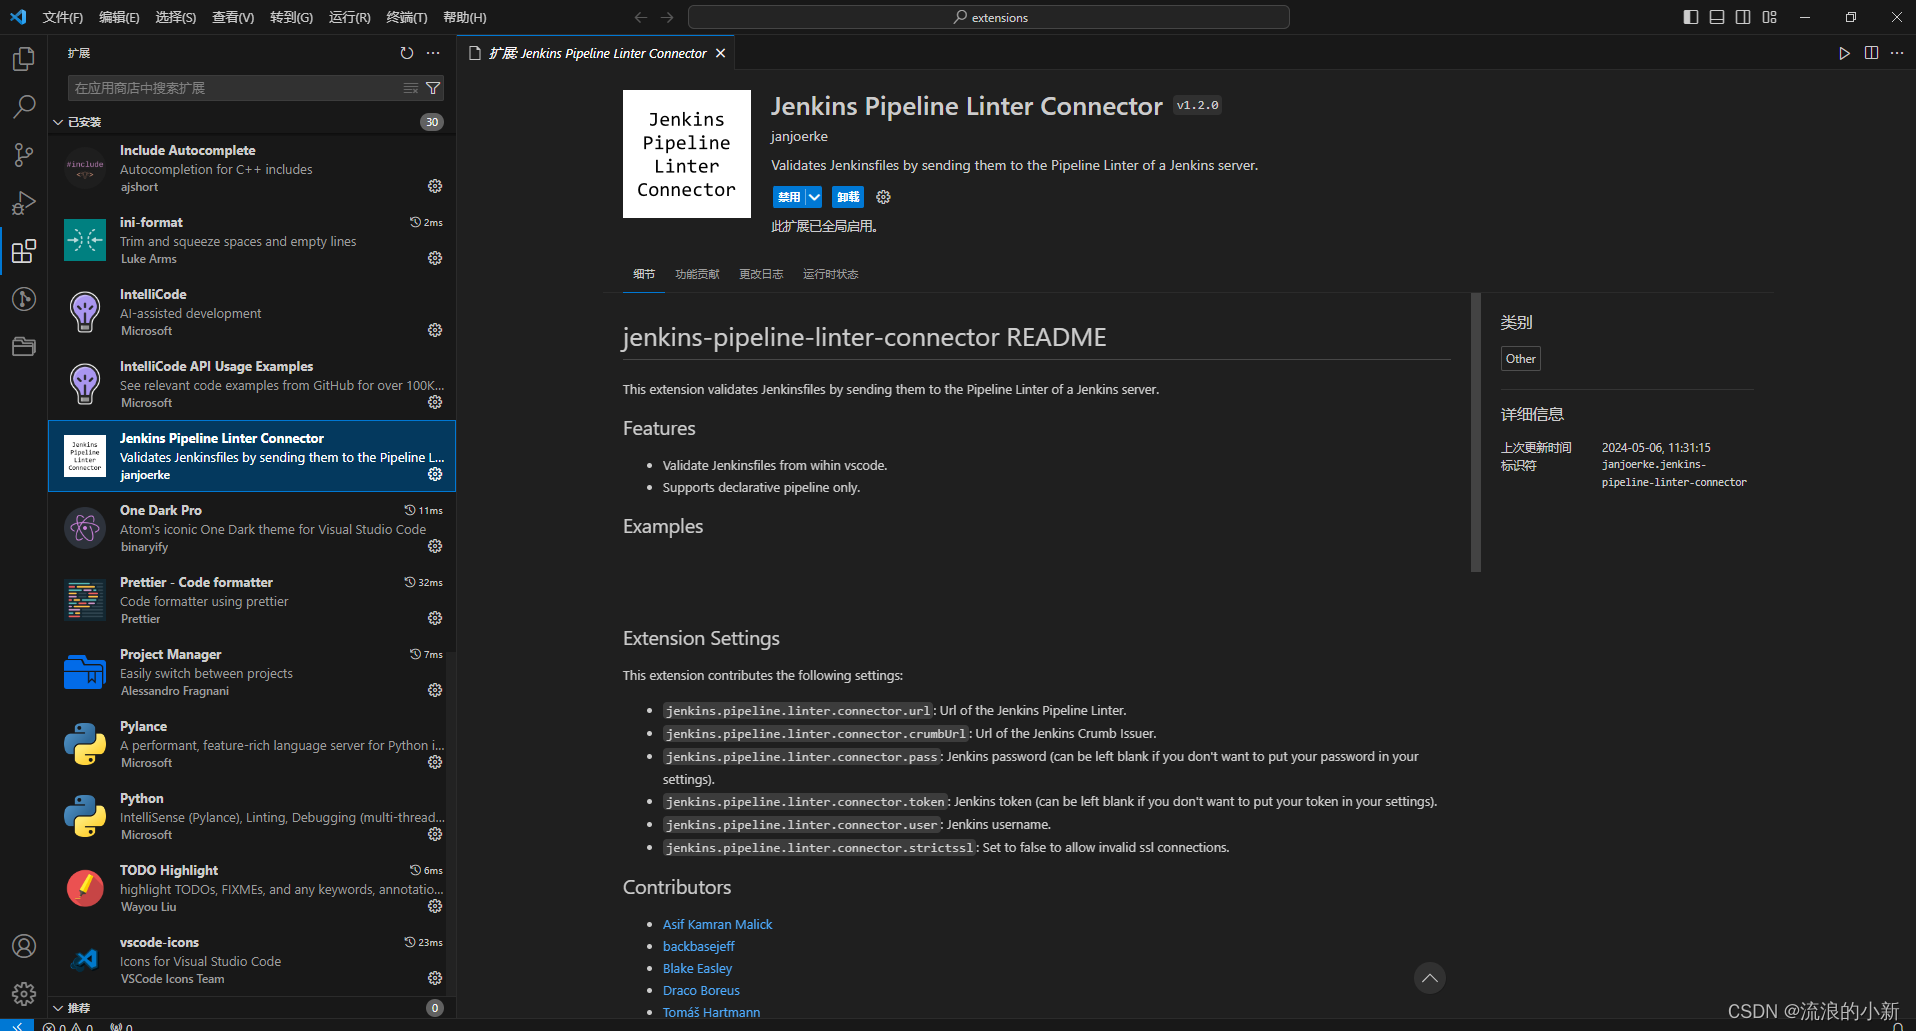Clear extension search results icon
1916x1031 pixels.
tap(411, 88)
